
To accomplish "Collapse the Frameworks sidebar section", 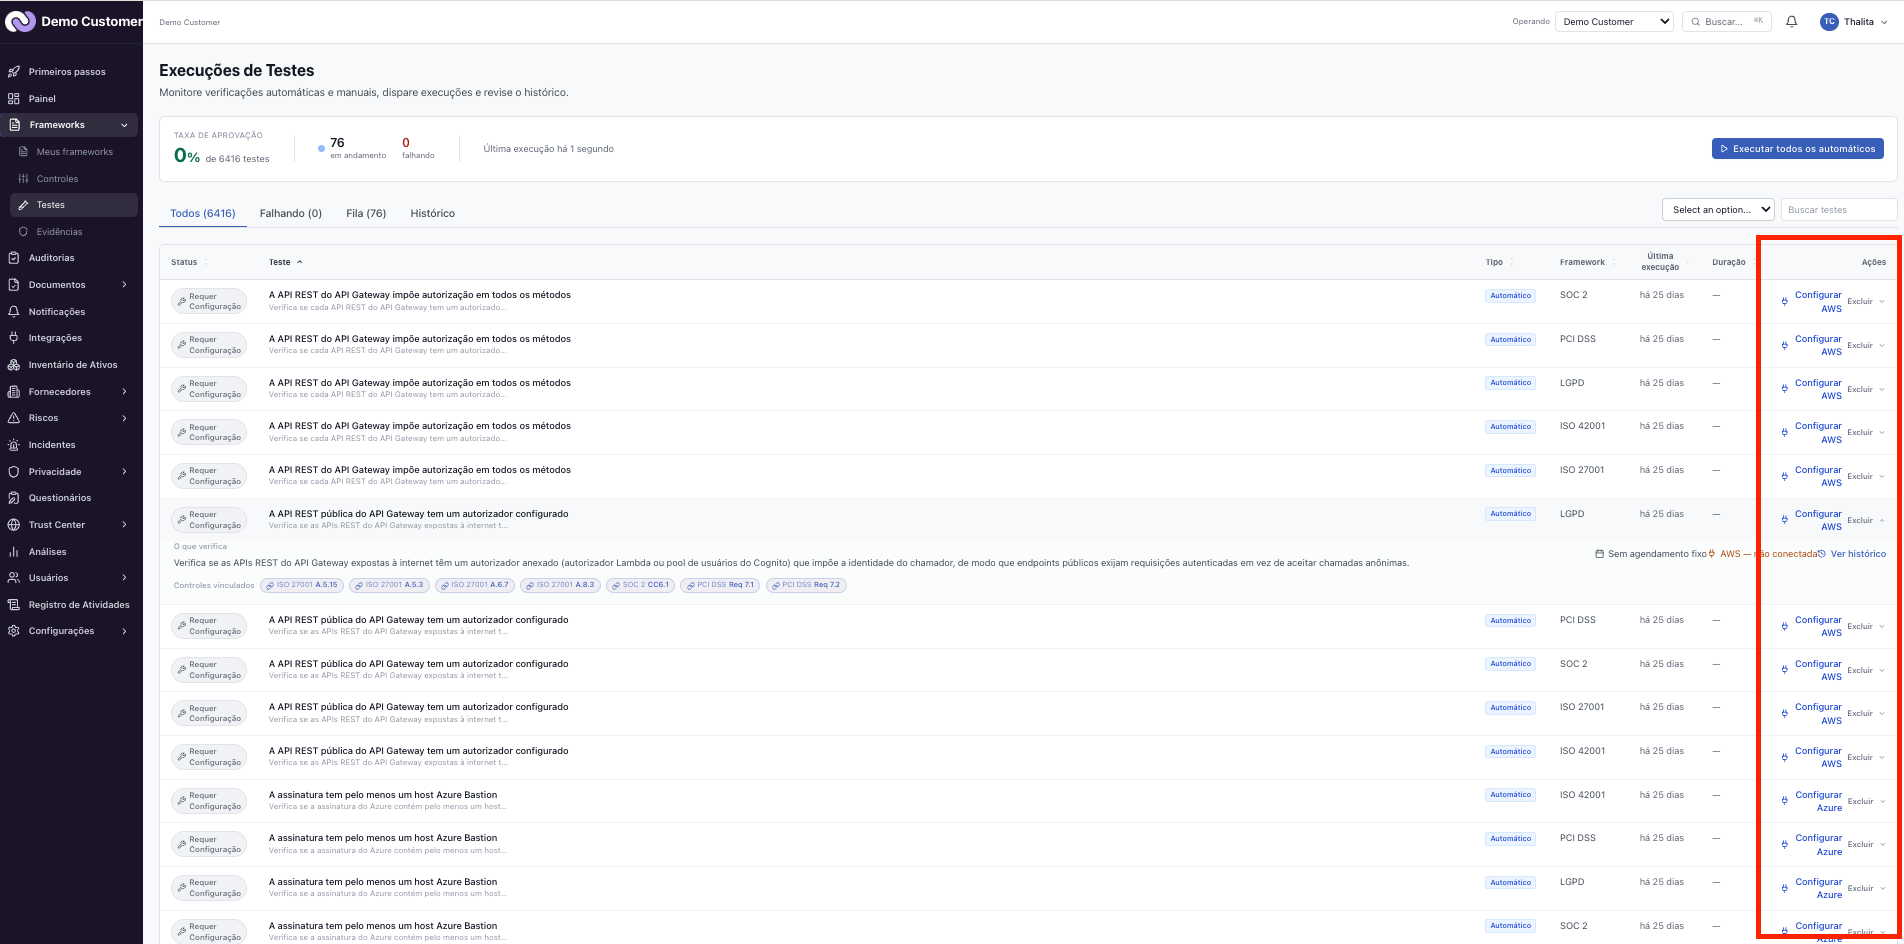I will tap(124, 125).
